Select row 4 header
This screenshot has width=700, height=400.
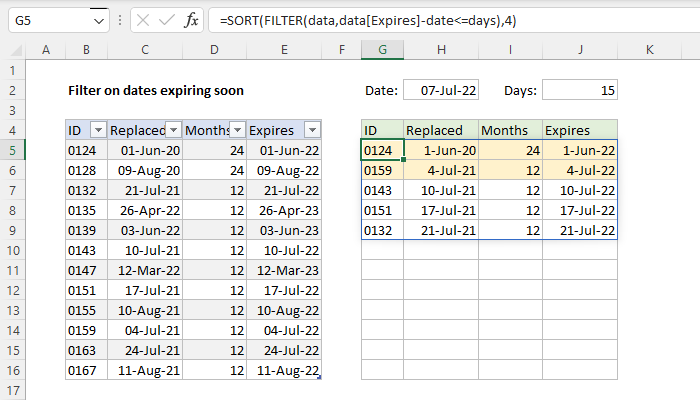12,130
